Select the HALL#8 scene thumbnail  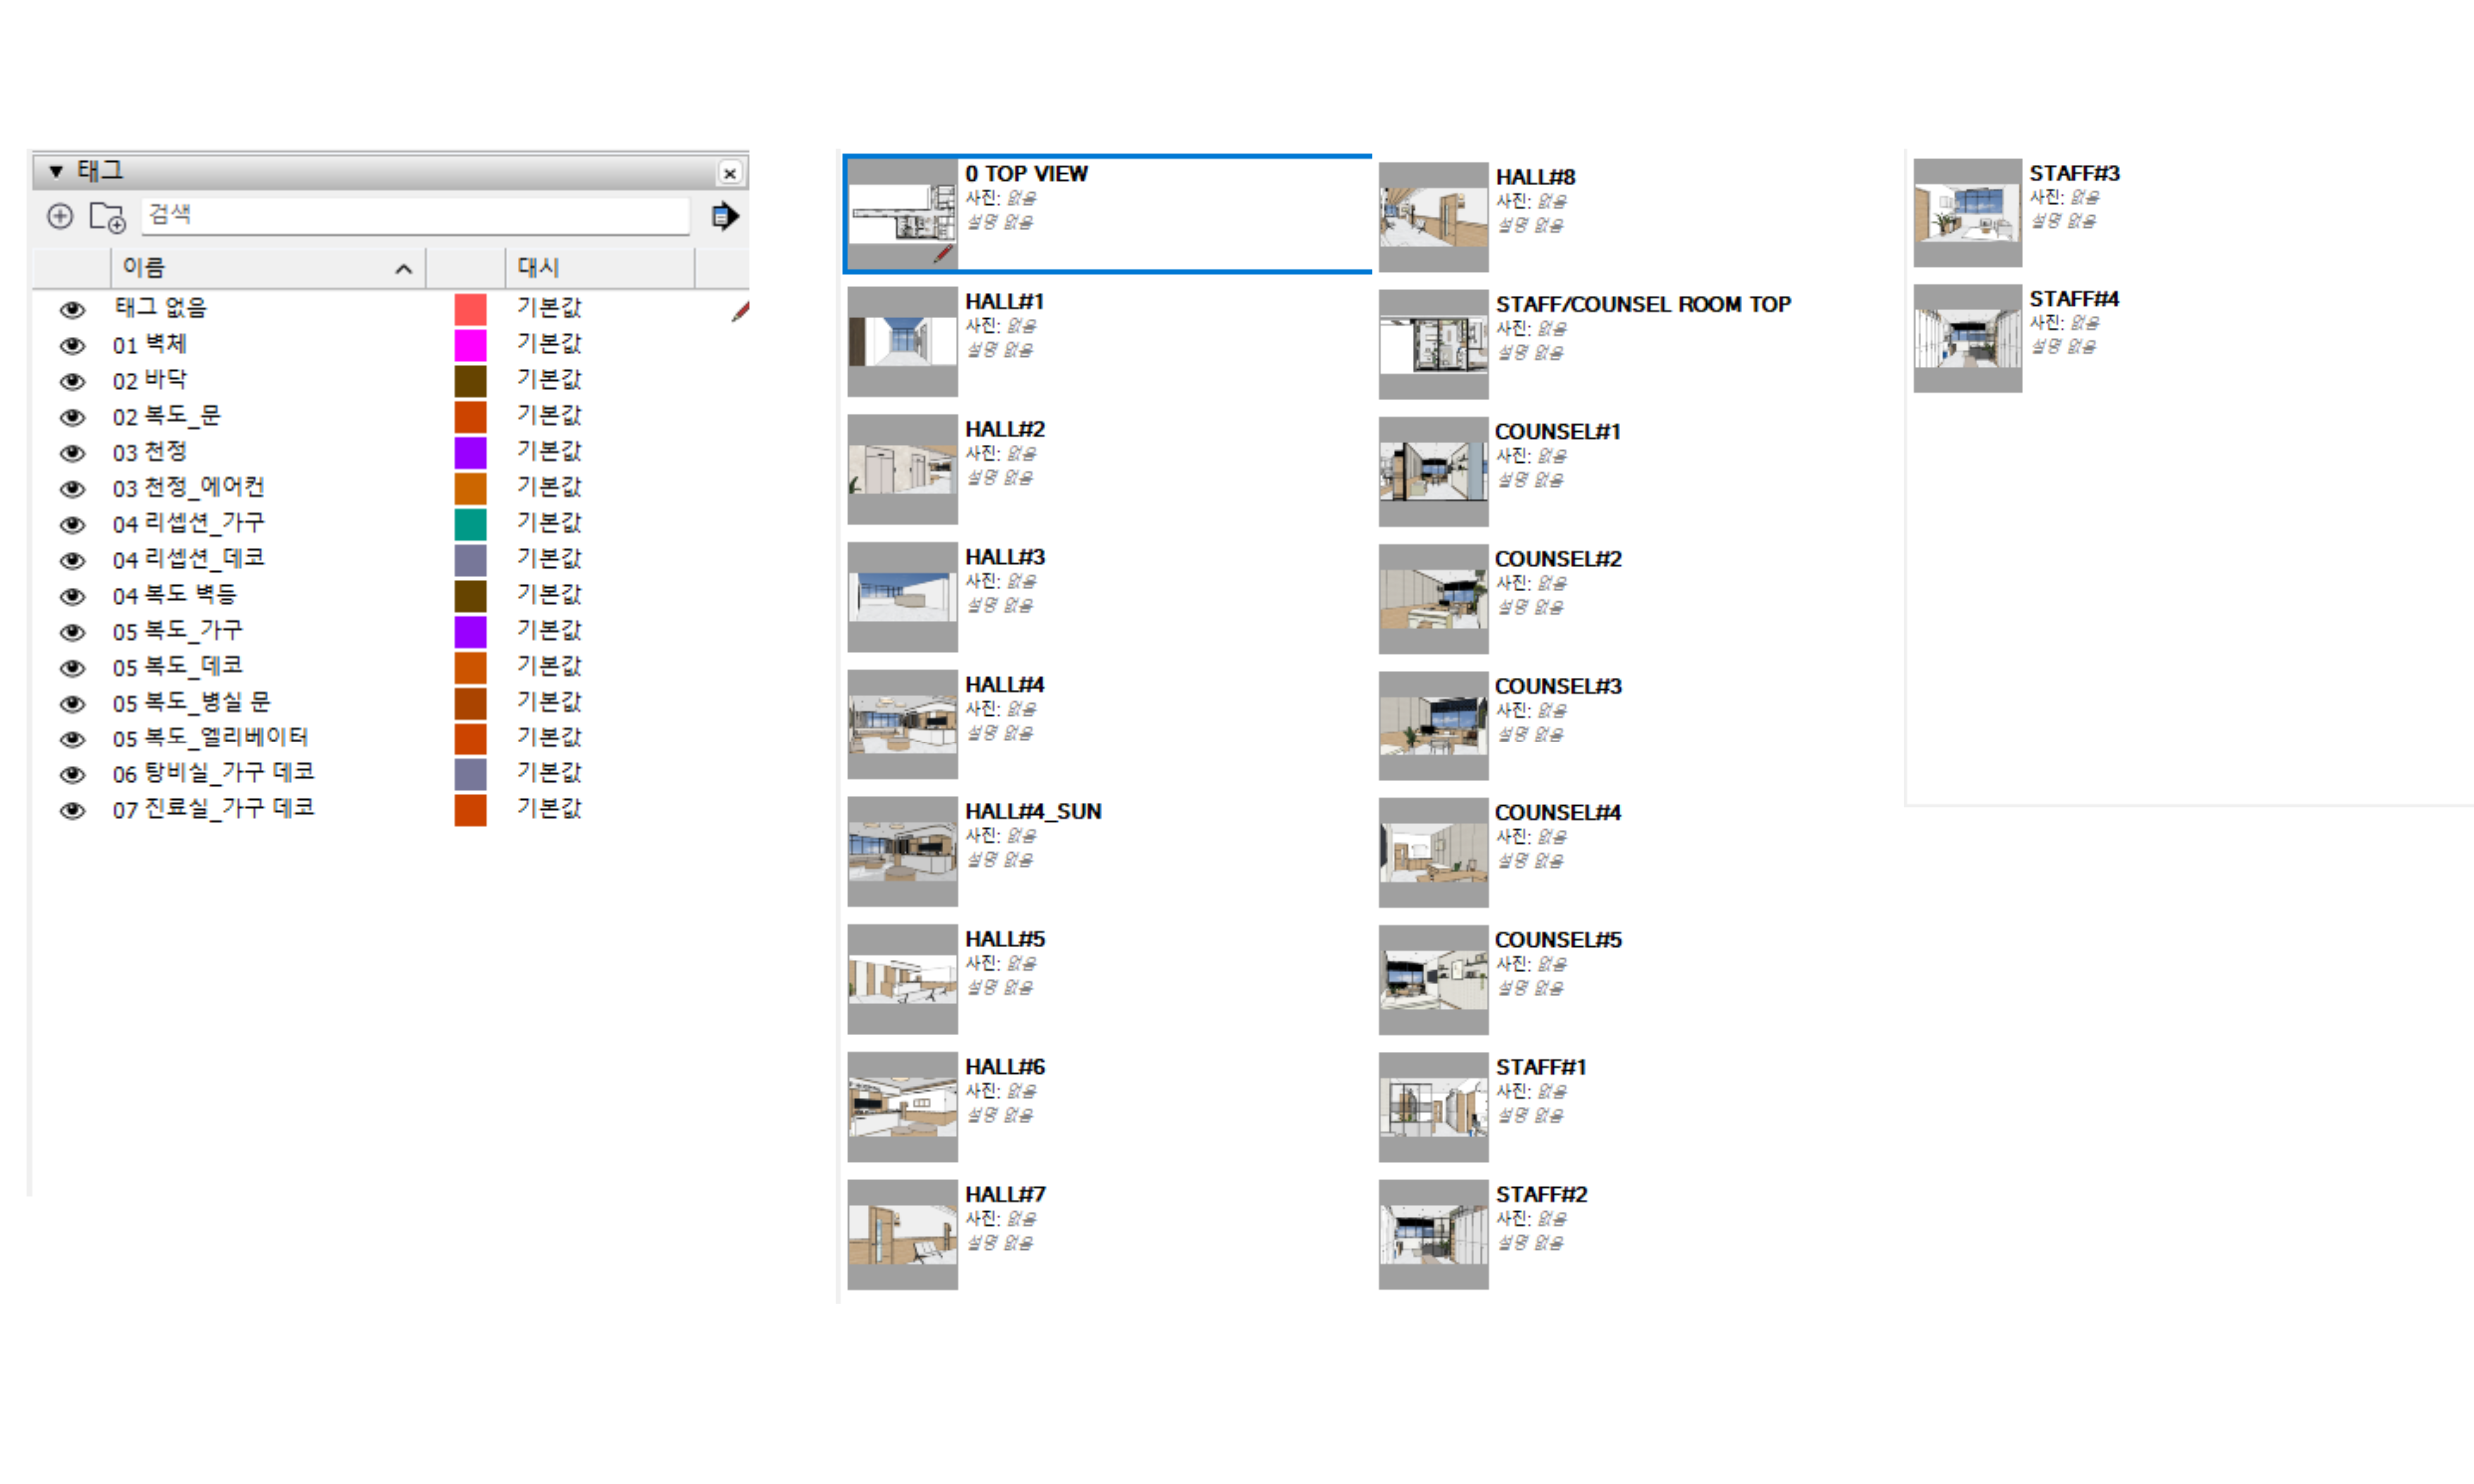[1434, 217]
